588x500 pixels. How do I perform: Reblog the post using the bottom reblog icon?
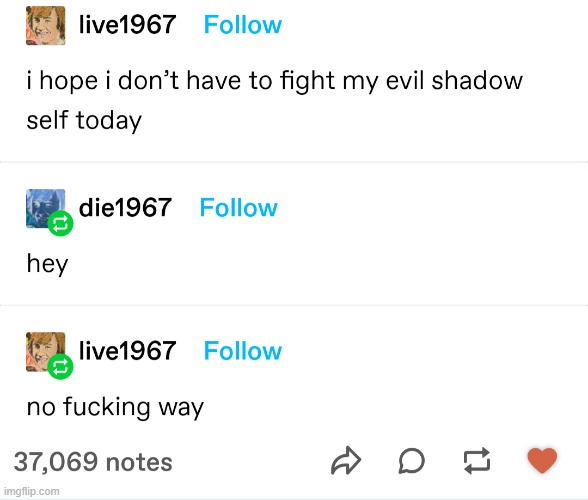tap(477, 461)
